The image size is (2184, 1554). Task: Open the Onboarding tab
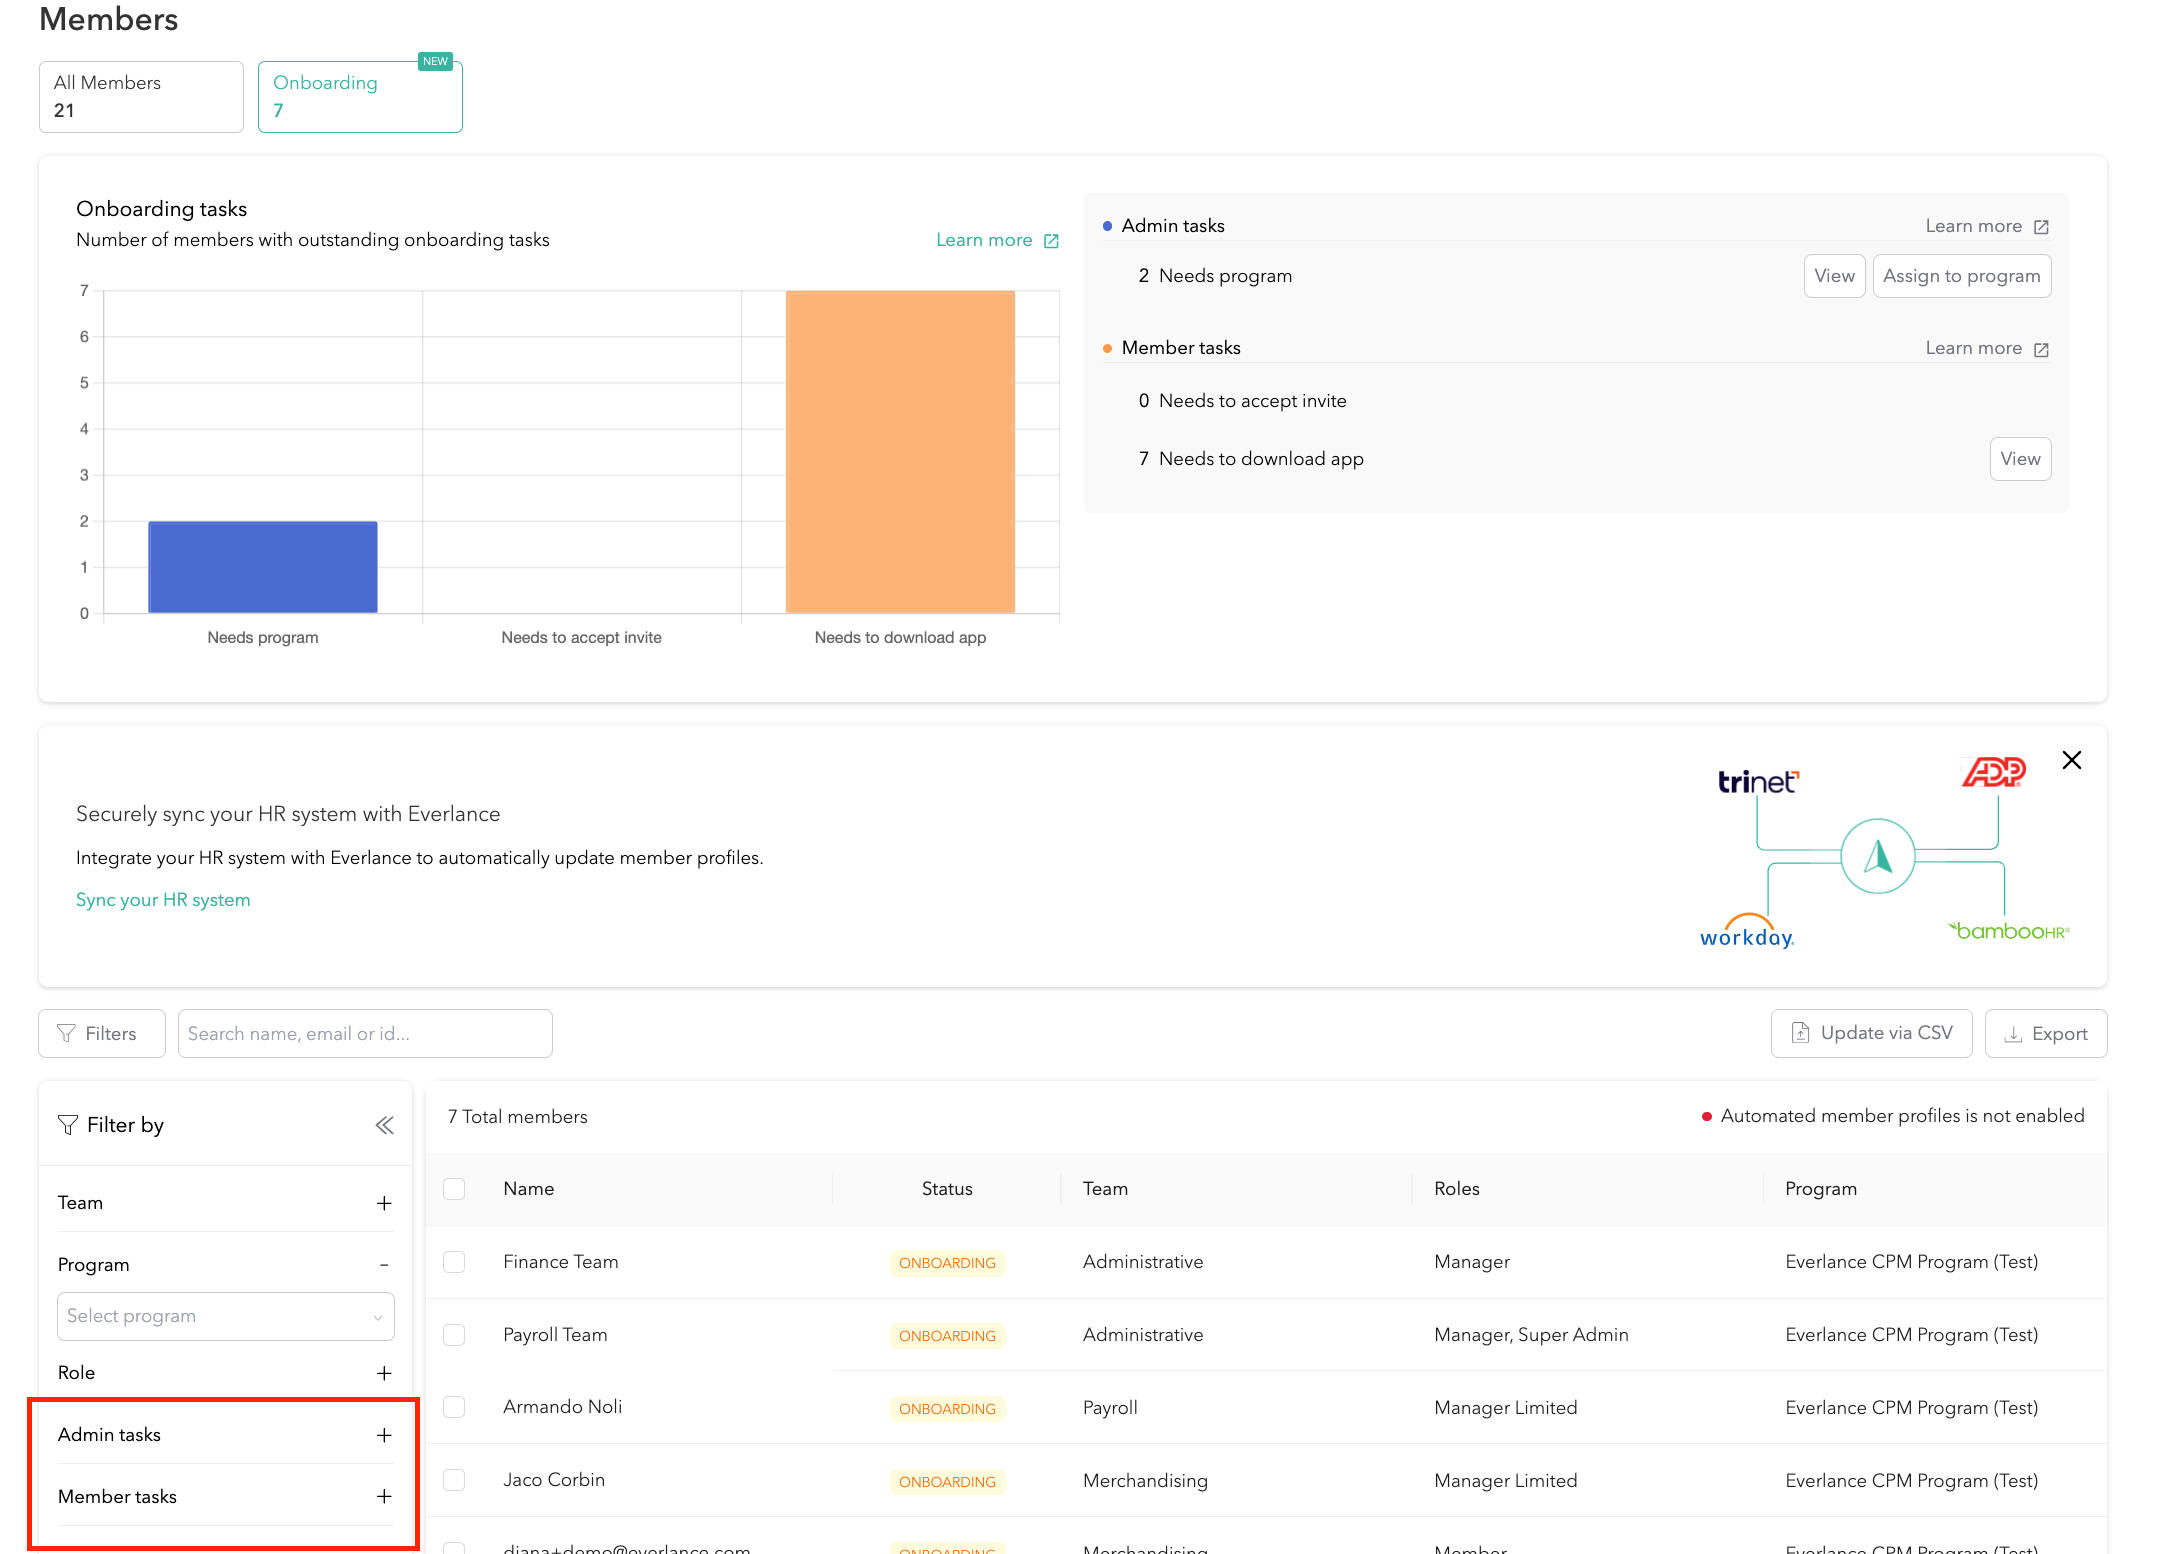point(360,97)
